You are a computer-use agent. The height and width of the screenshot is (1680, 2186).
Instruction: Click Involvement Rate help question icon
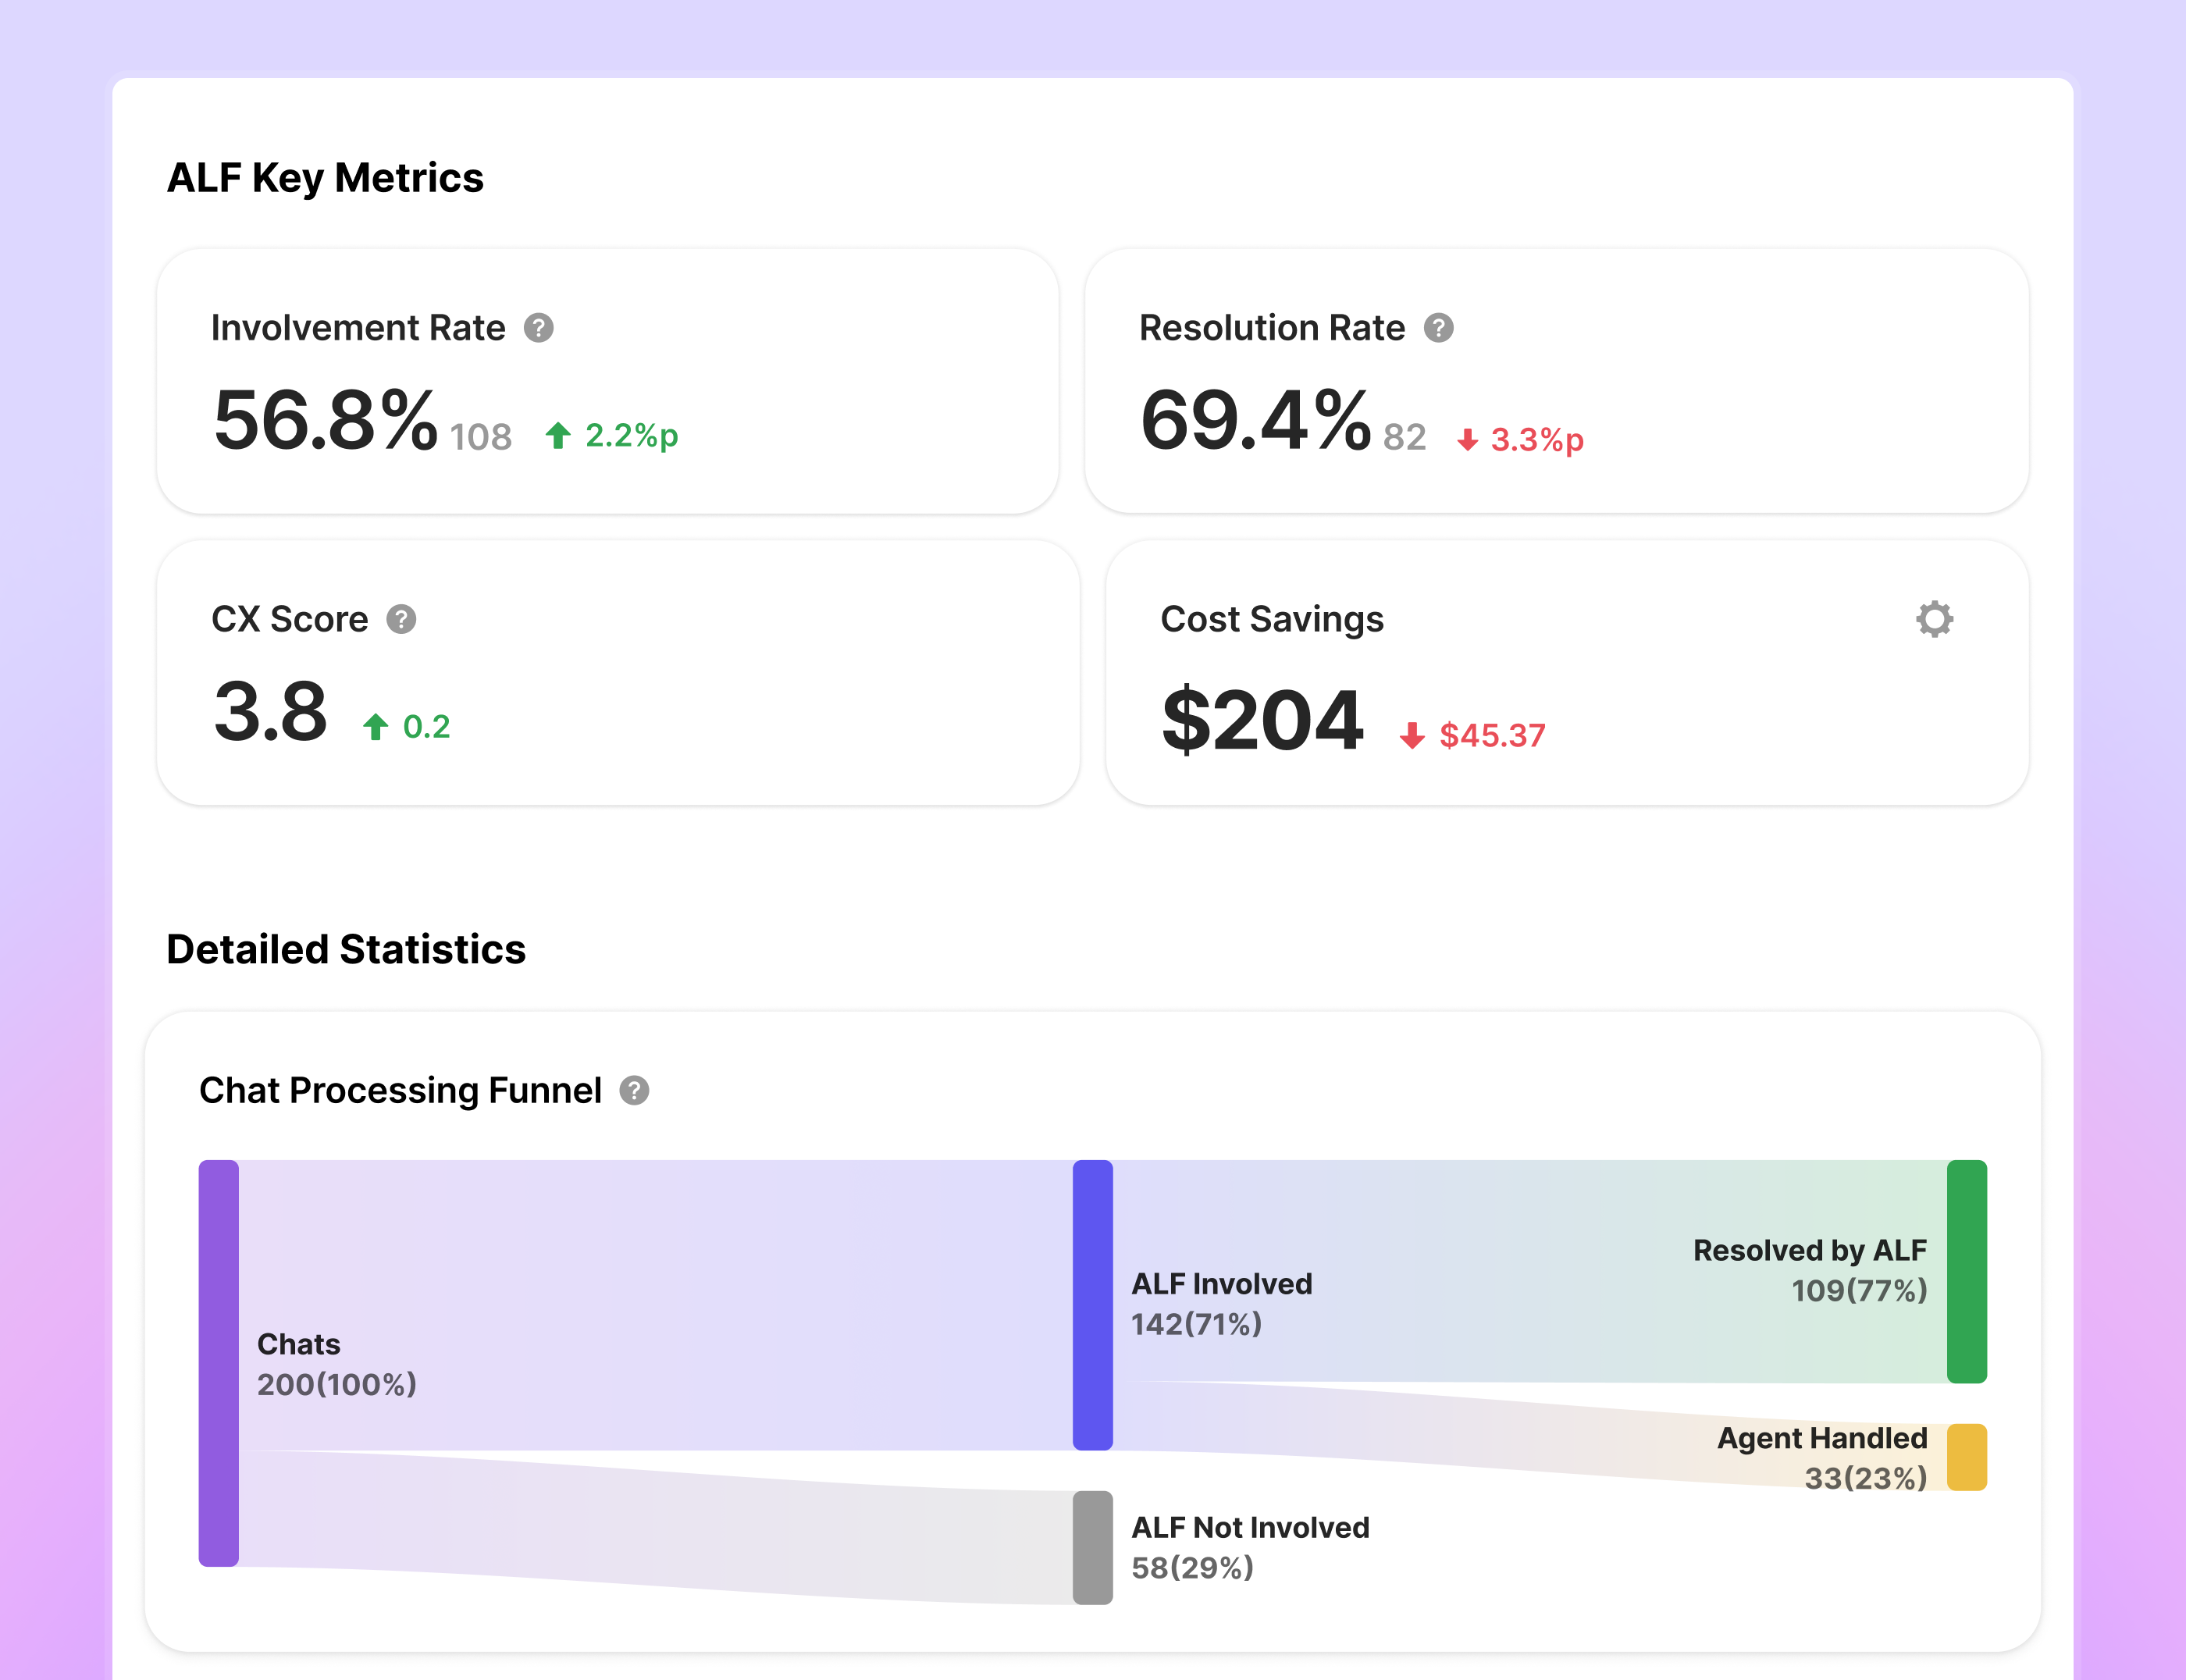click(538, 328)
